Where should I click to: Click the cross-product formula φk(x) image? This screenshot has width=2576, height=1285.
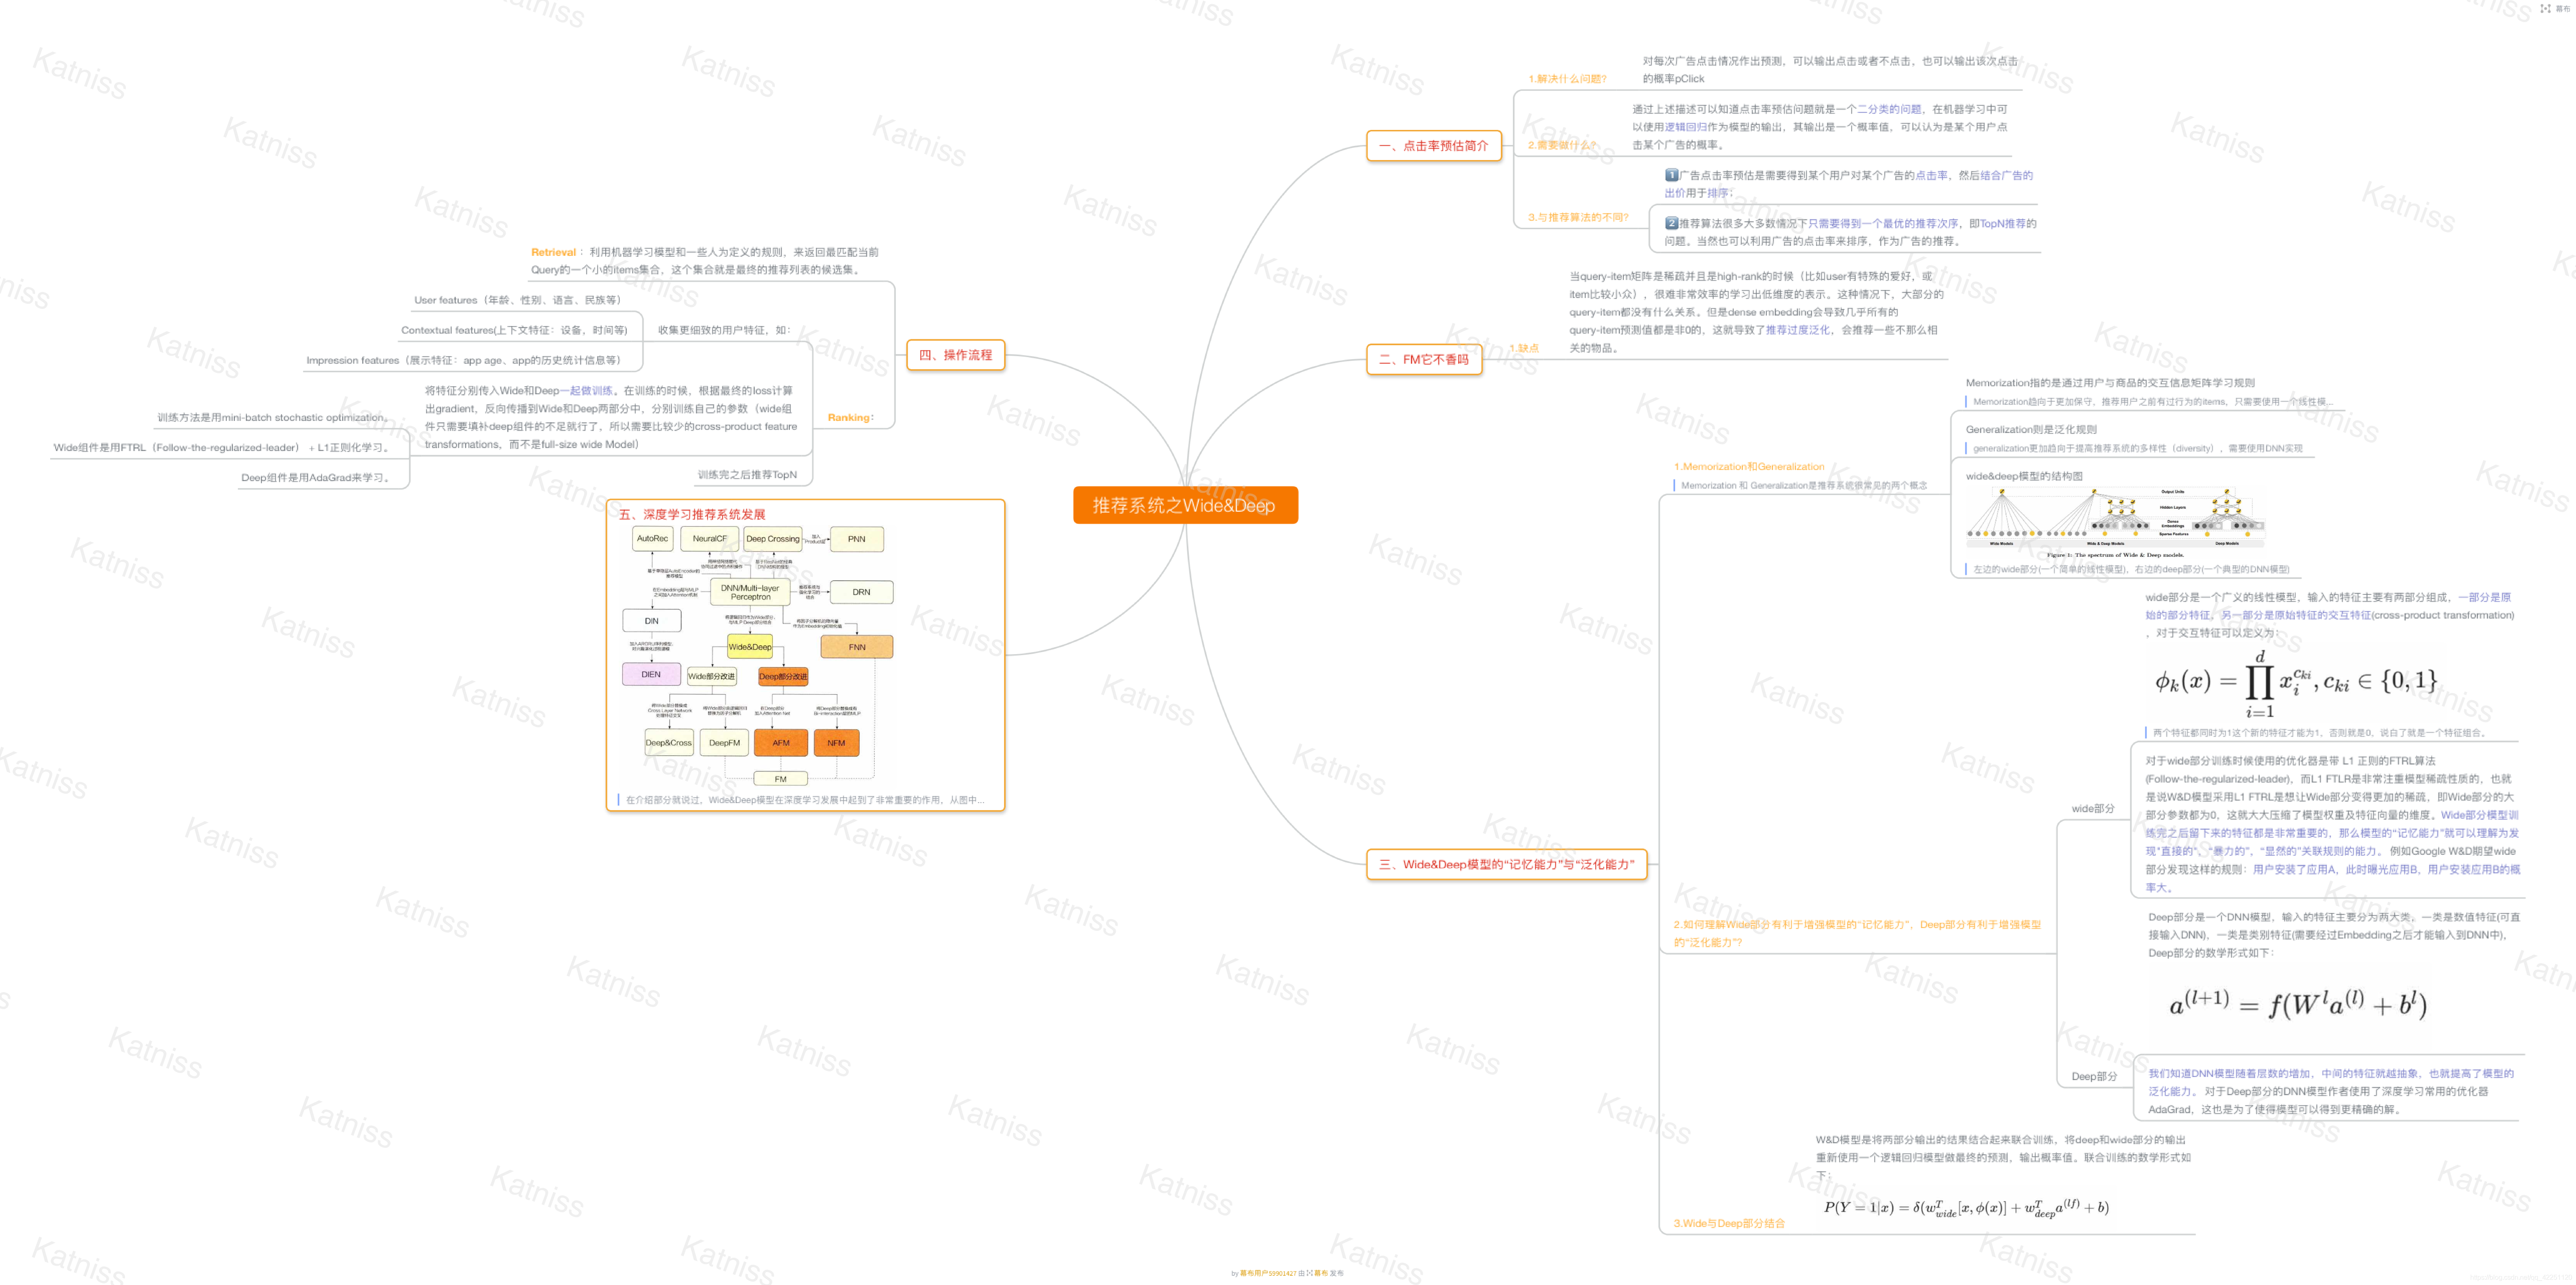click(x=2296, y=683)
